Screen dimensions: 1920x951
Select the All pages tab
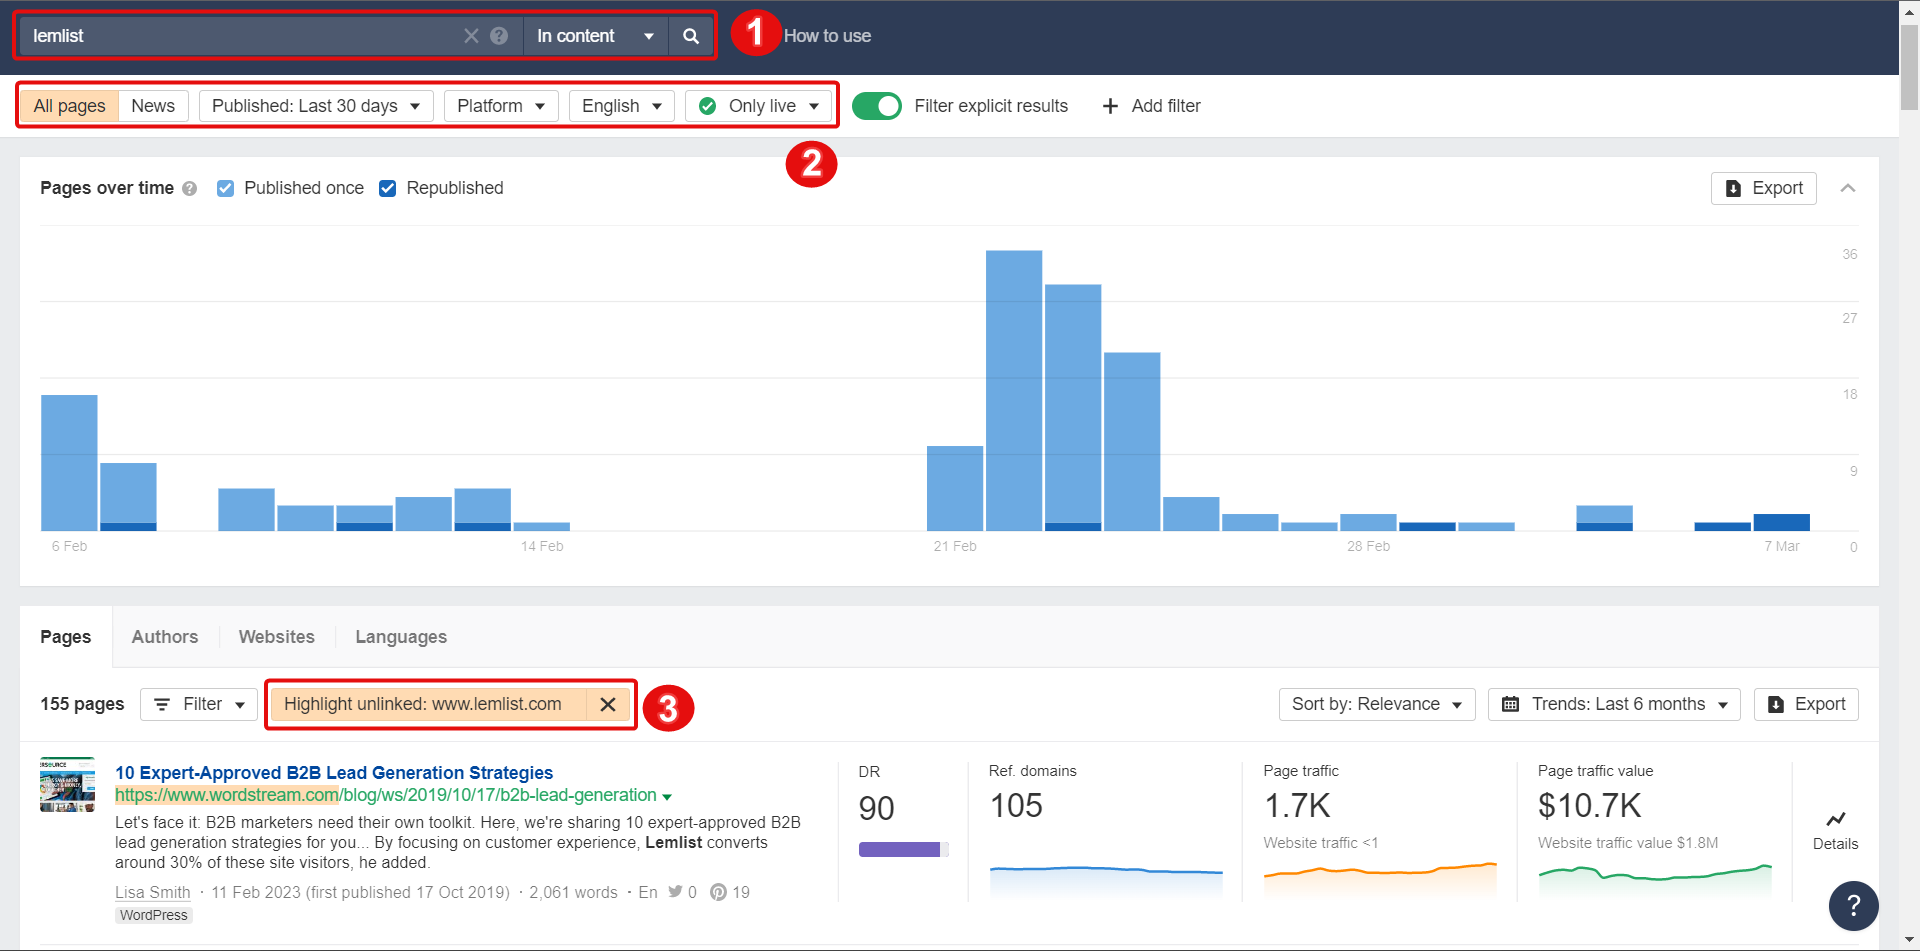coord(69,106)
